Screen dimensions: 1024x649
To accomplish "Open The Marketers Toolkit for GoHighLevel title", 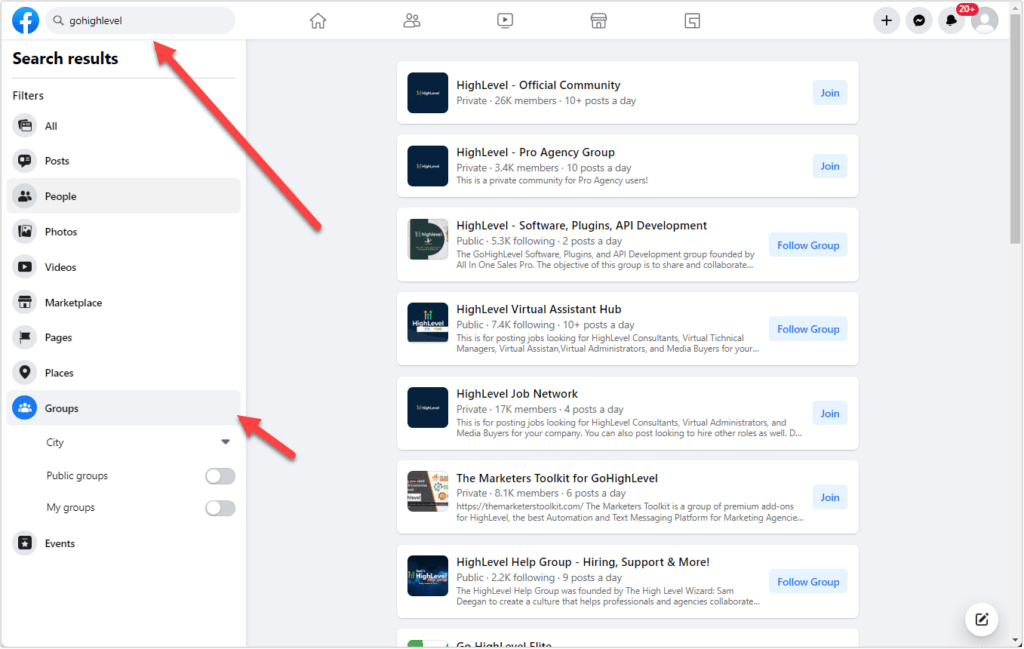I will pyautogui.click(x=557, y=478).
